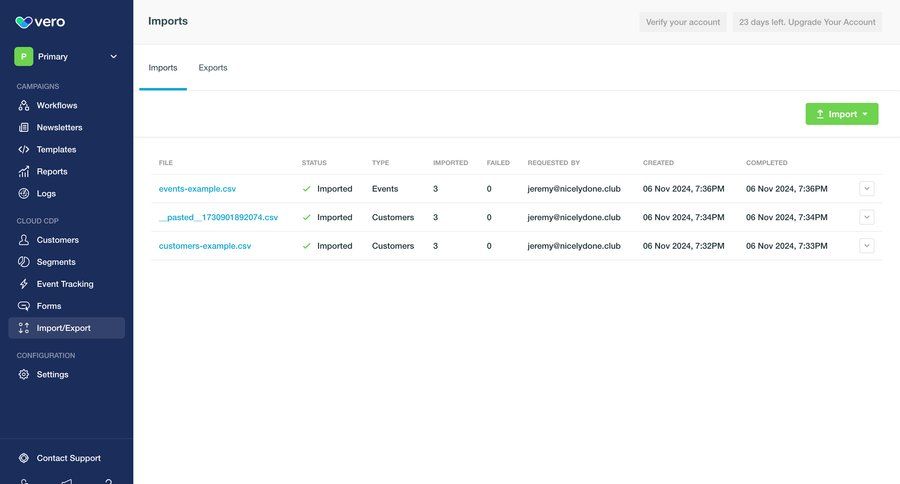Open the Reports chart icon

pyautogui.click(x=24, y=171)
